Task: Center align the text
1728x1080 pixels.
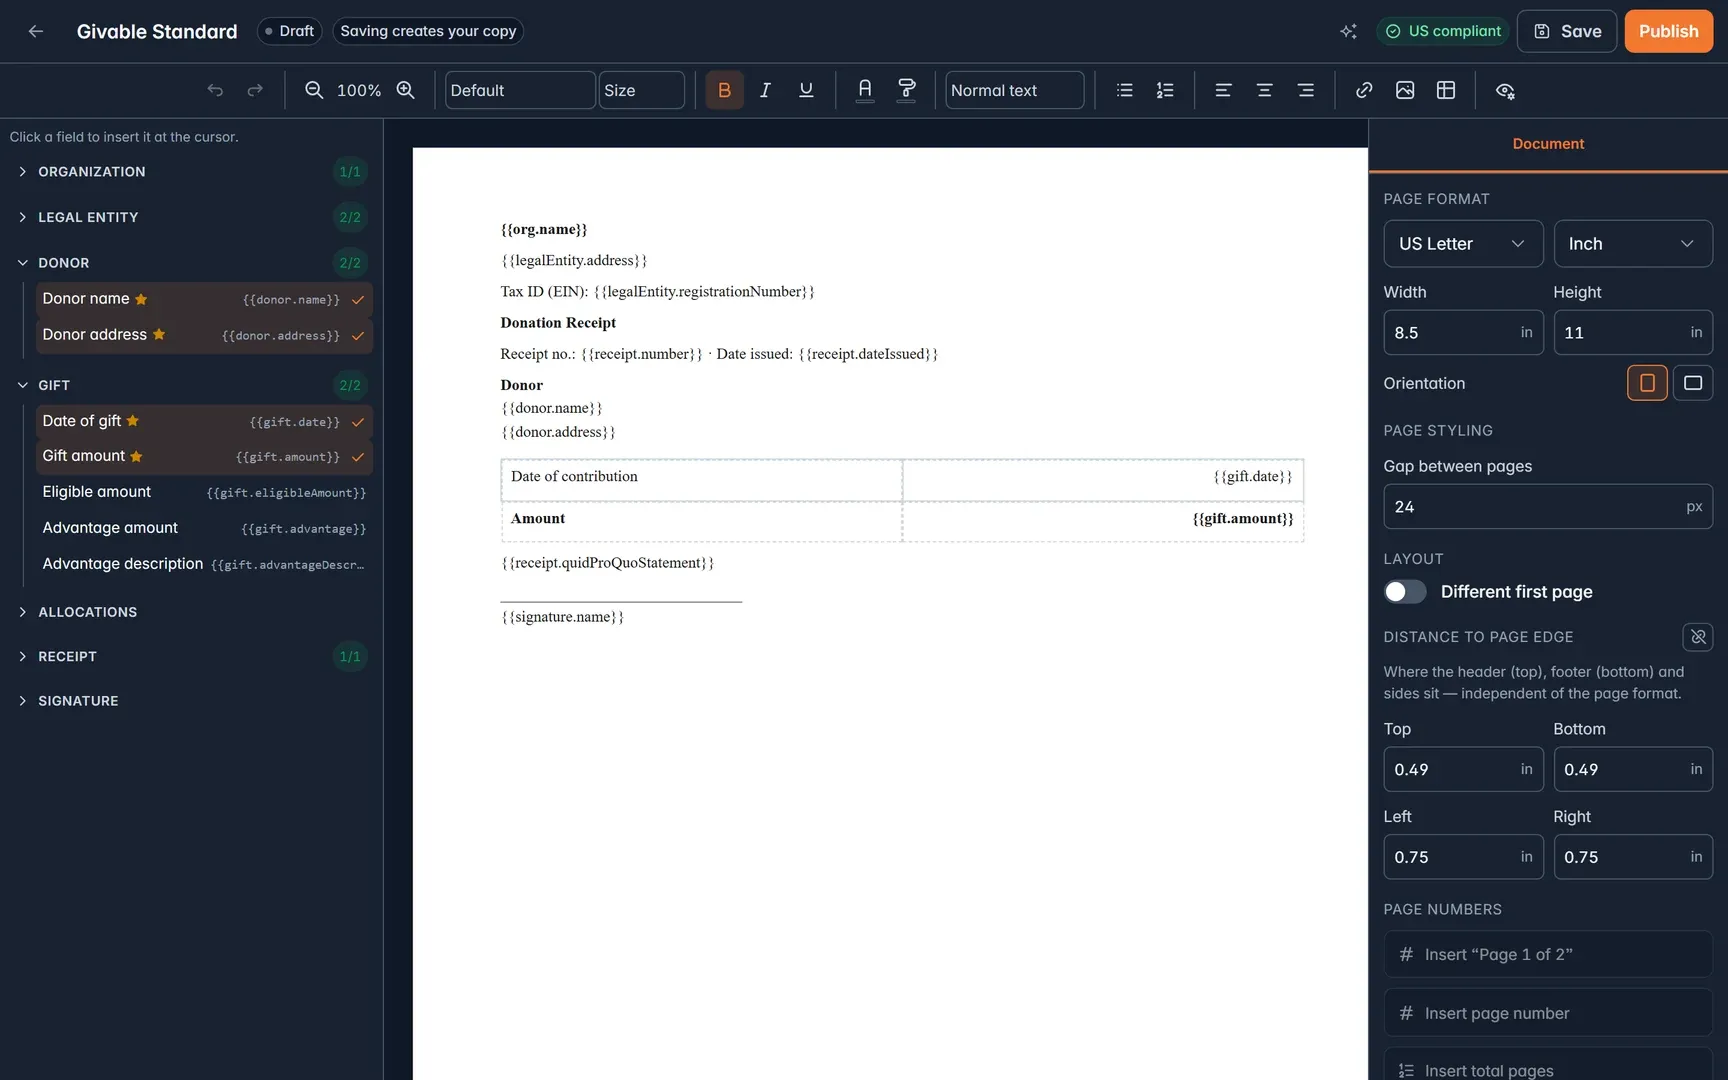Action: tap(1264, 90)
